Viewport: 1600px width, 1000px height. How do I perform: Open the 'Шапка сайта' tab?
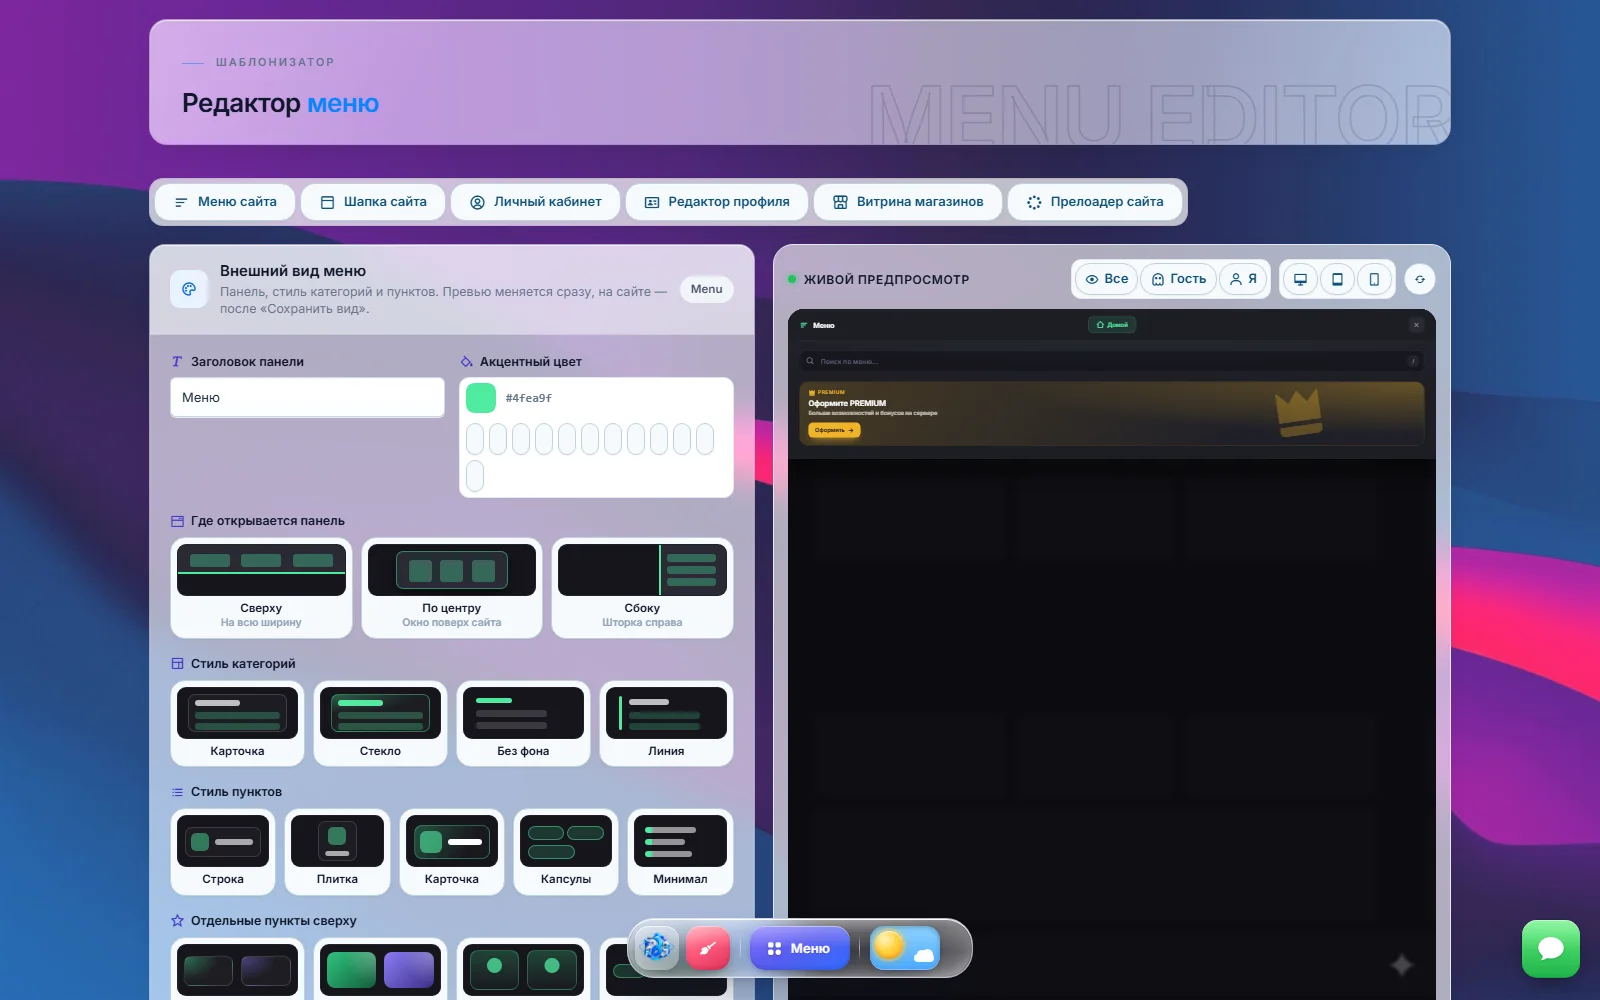point(373,202)
